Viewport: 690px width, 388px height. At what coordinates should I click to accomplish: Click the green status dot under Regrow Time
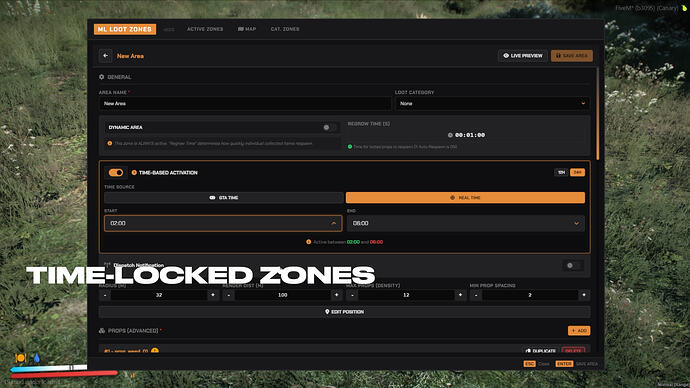[x=350, y=147]
